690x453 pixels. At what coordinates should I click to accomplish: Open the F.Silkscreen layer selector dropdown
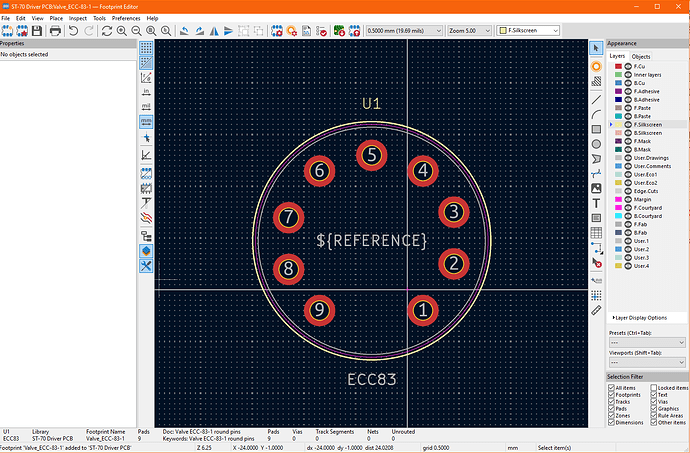pyautogui.click(x=528, y=31)
